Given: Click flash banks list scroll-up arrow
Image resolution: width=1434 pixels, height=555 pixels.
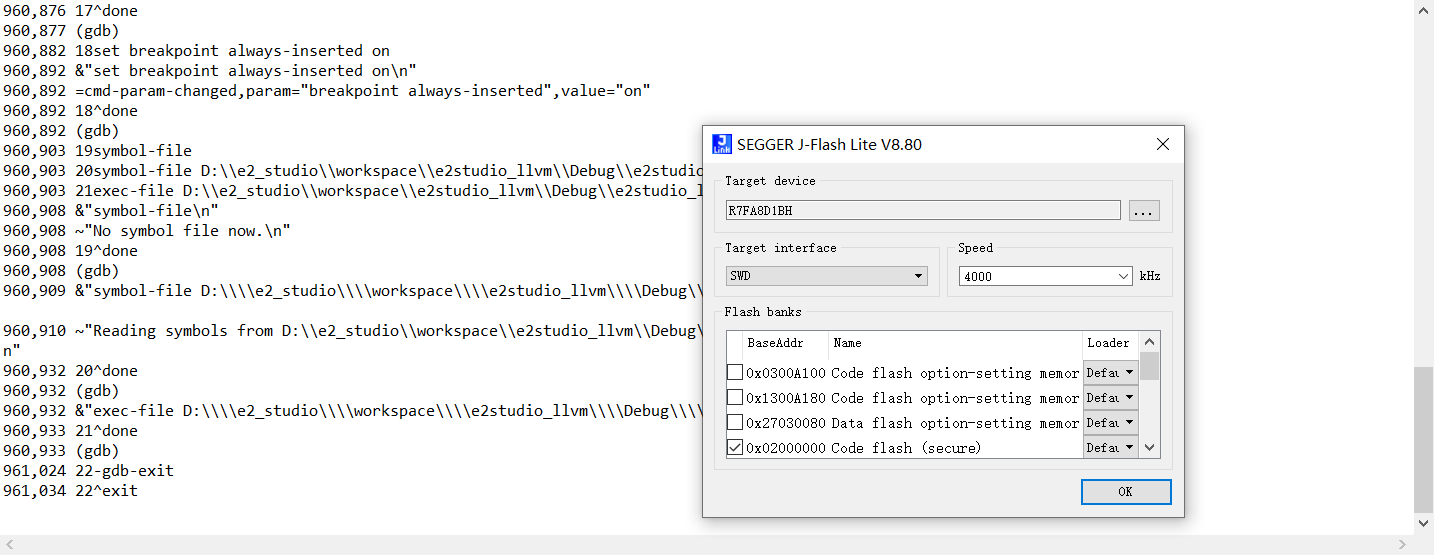Looking at the screenshot, I should click(x=1150, y=342).
